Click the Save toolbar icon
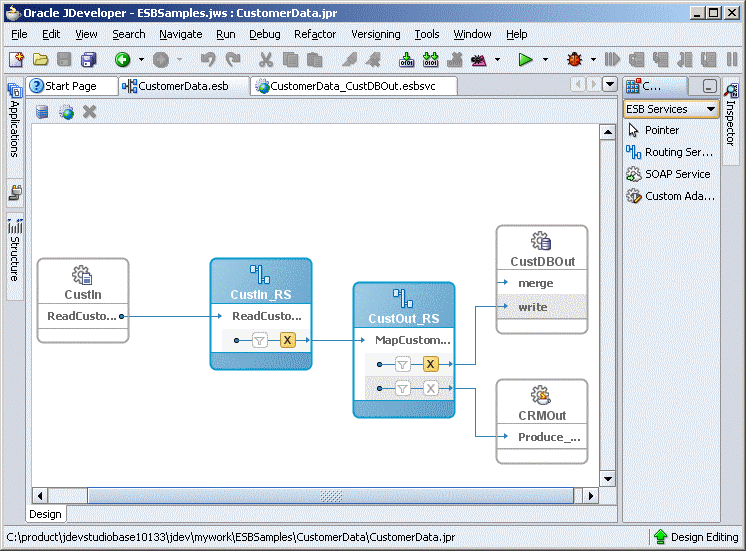 point(64,59)
